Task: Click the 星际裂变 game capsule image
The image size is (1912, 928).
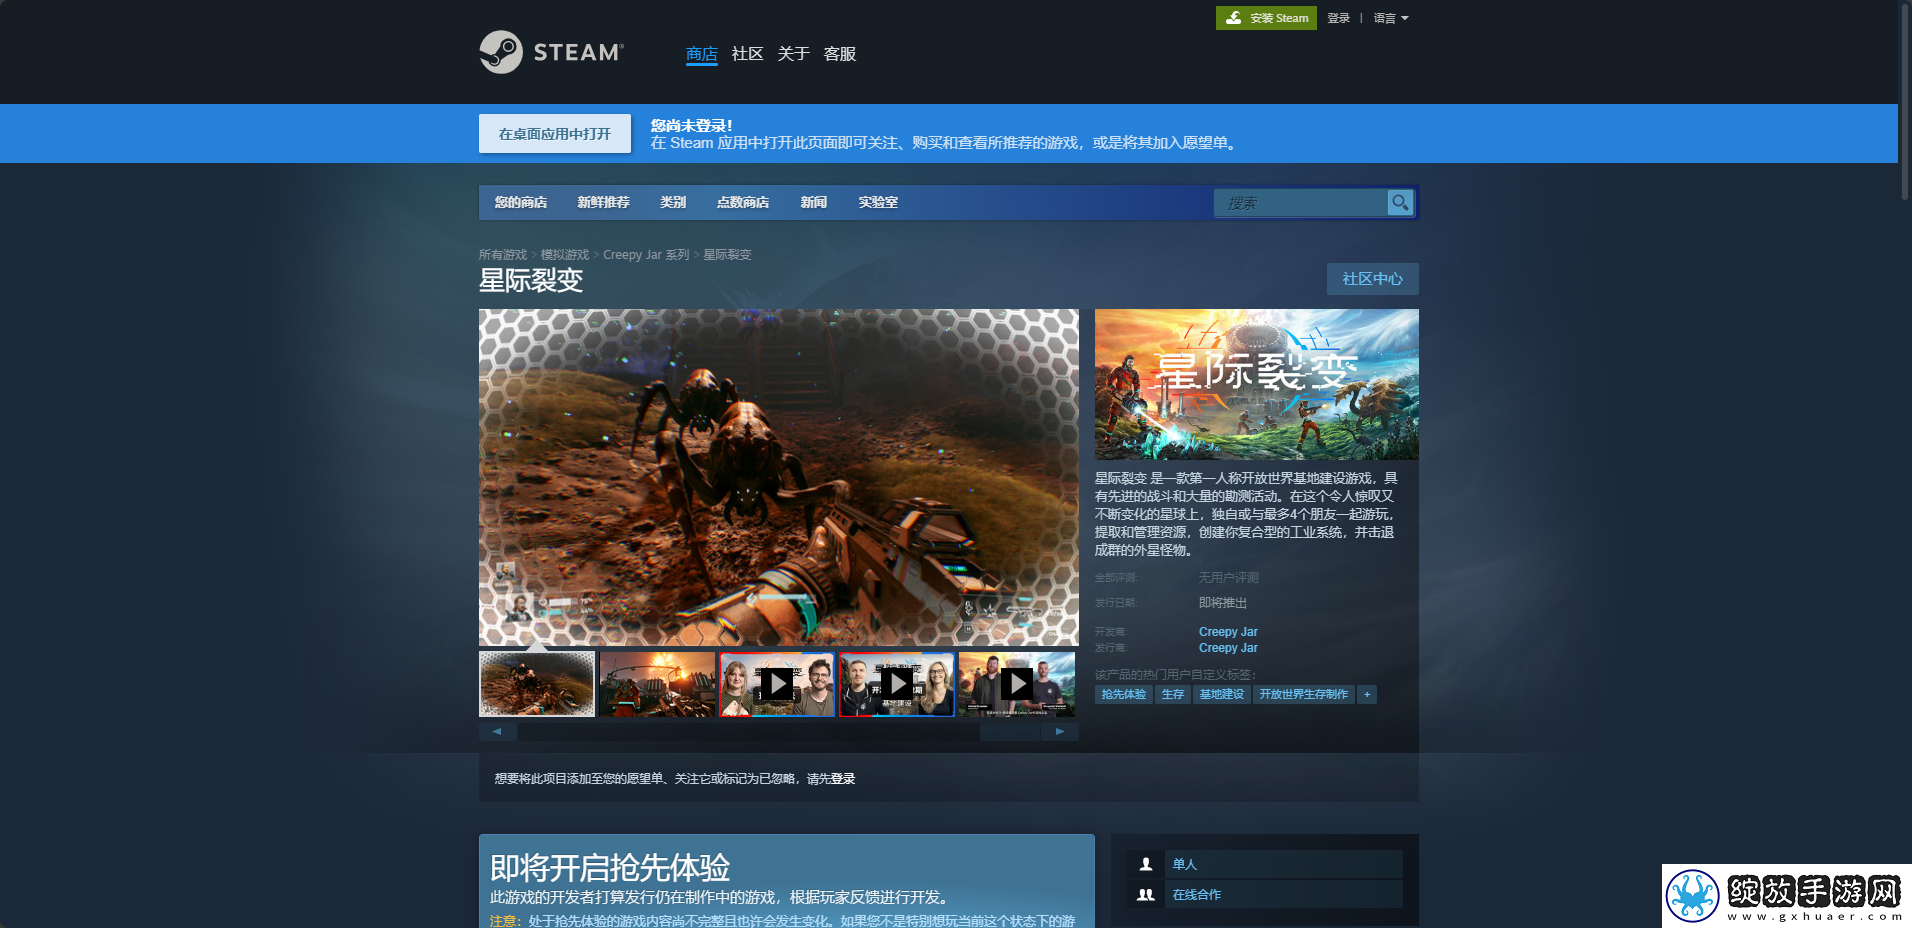Action: pyautogui.click(x=1256, y=384)
